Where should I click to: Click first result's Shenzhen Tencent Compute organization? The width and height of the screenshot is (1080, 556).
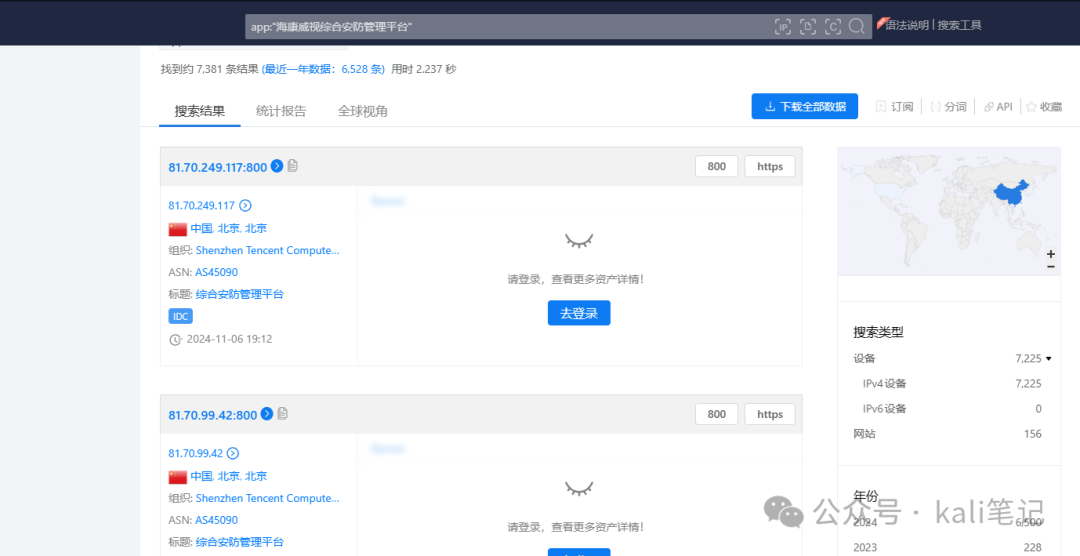(267, 250)
